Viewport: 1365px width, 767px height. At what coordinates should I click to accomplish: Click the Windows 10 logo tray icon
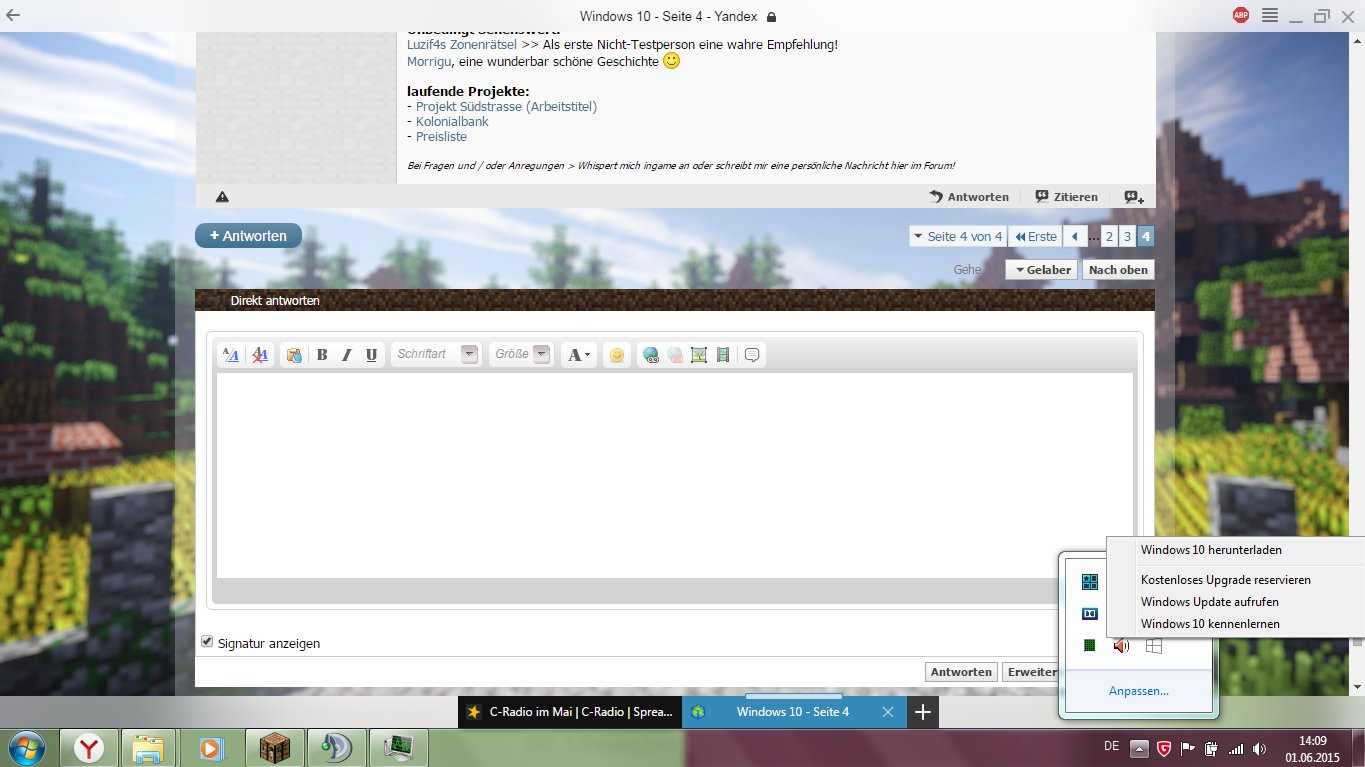[x=1154, y=646]
